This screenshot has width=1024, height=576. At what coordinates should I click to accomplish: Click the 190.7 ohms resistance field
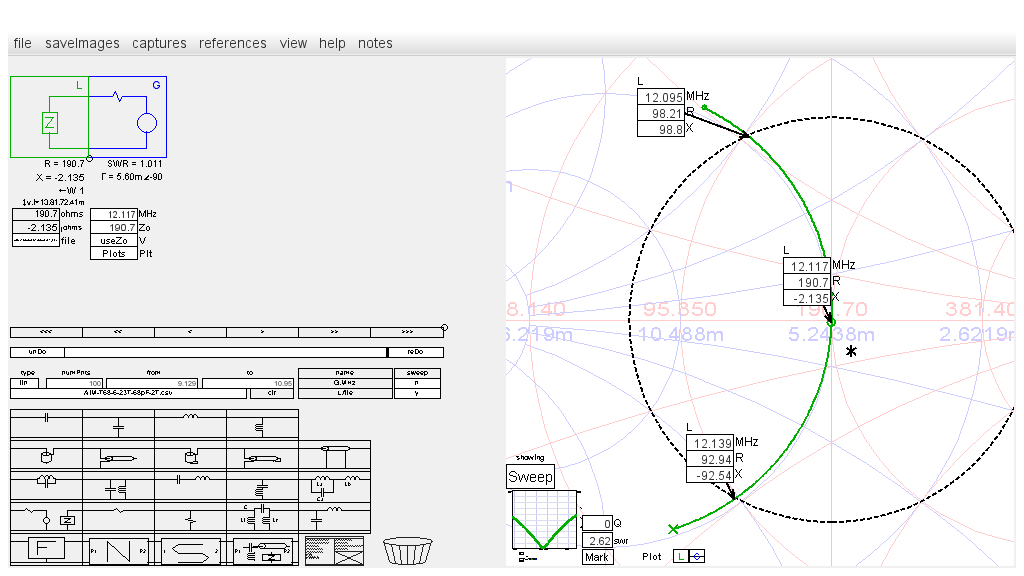tap(36, 214)
